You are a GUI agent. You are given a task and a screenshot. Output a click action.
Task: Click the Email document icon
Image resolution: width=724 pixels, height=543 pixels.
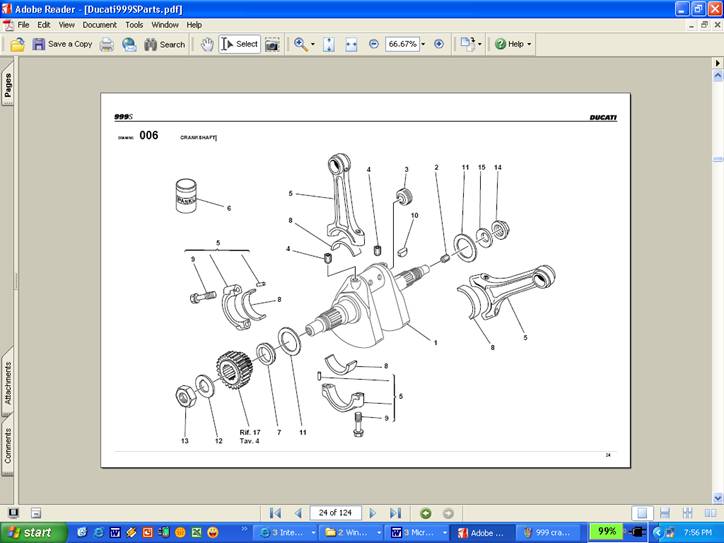[x=129, y=44]
